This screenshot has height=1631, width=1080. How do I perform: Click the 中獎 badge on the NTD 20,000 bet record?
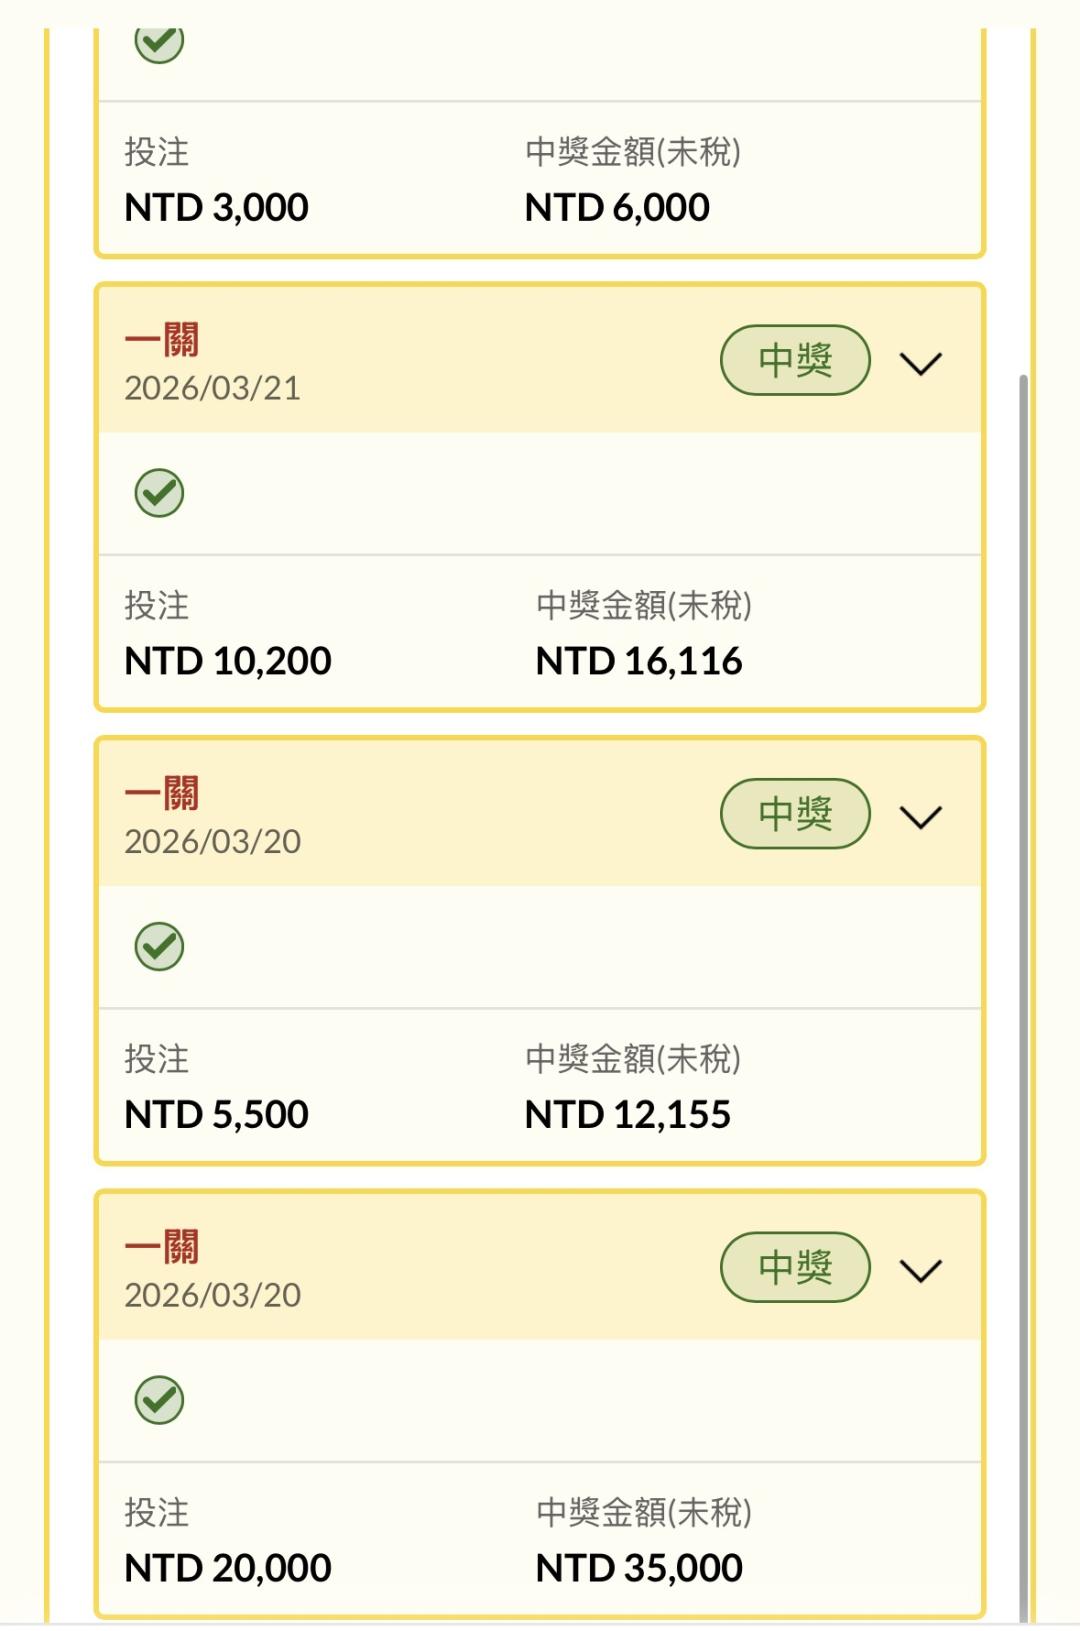(795, 1267)
